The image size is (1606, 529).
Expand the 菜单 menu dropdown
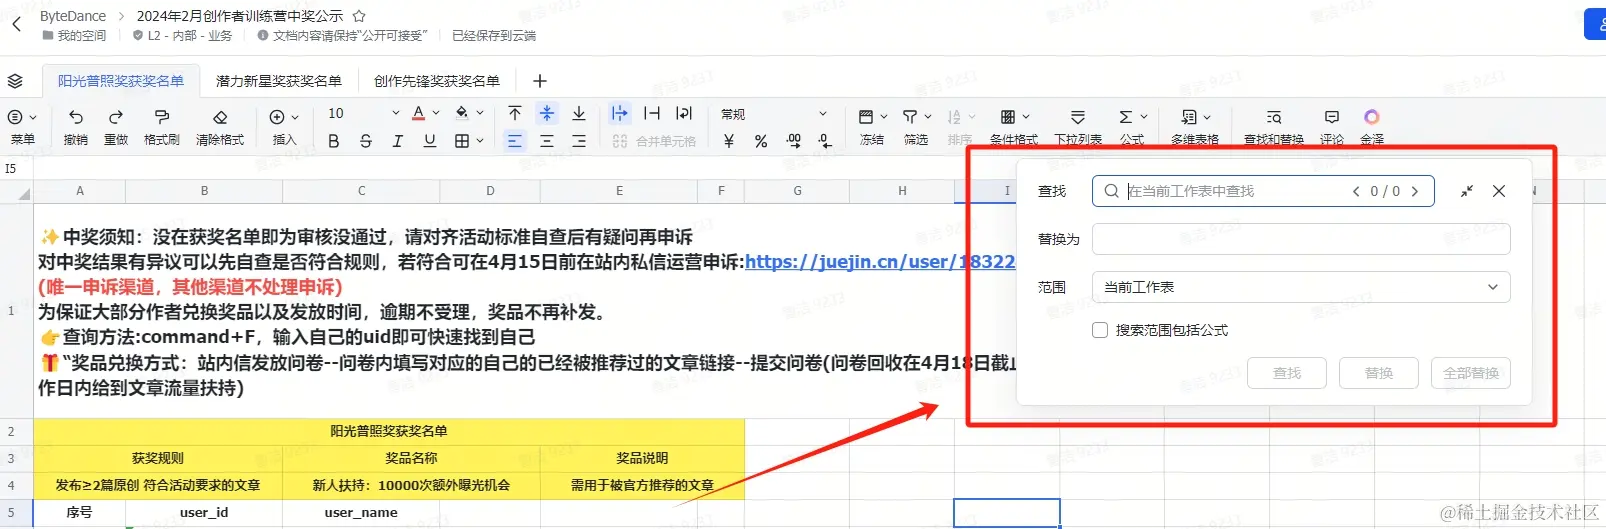coord(33,117)
